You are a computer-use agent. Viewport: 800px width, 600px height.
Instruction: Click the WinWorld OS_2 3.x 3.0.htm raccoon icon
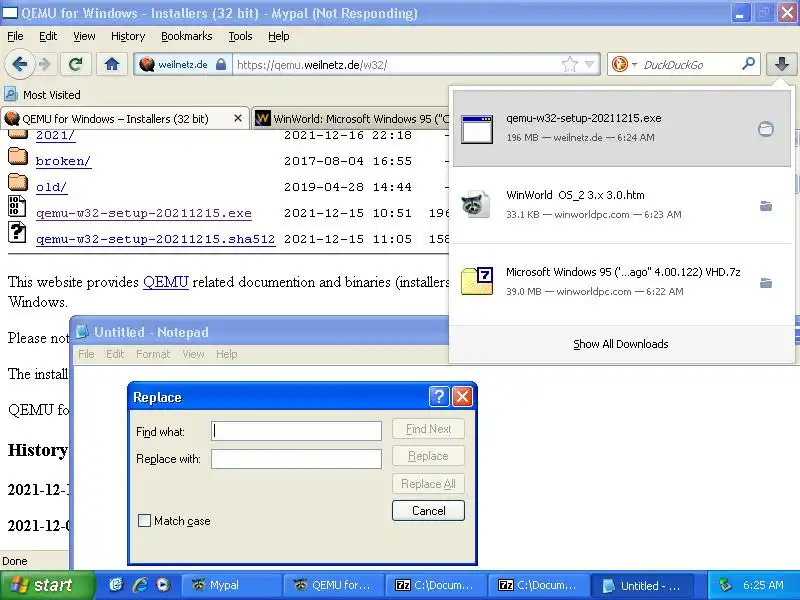(476, 205)
